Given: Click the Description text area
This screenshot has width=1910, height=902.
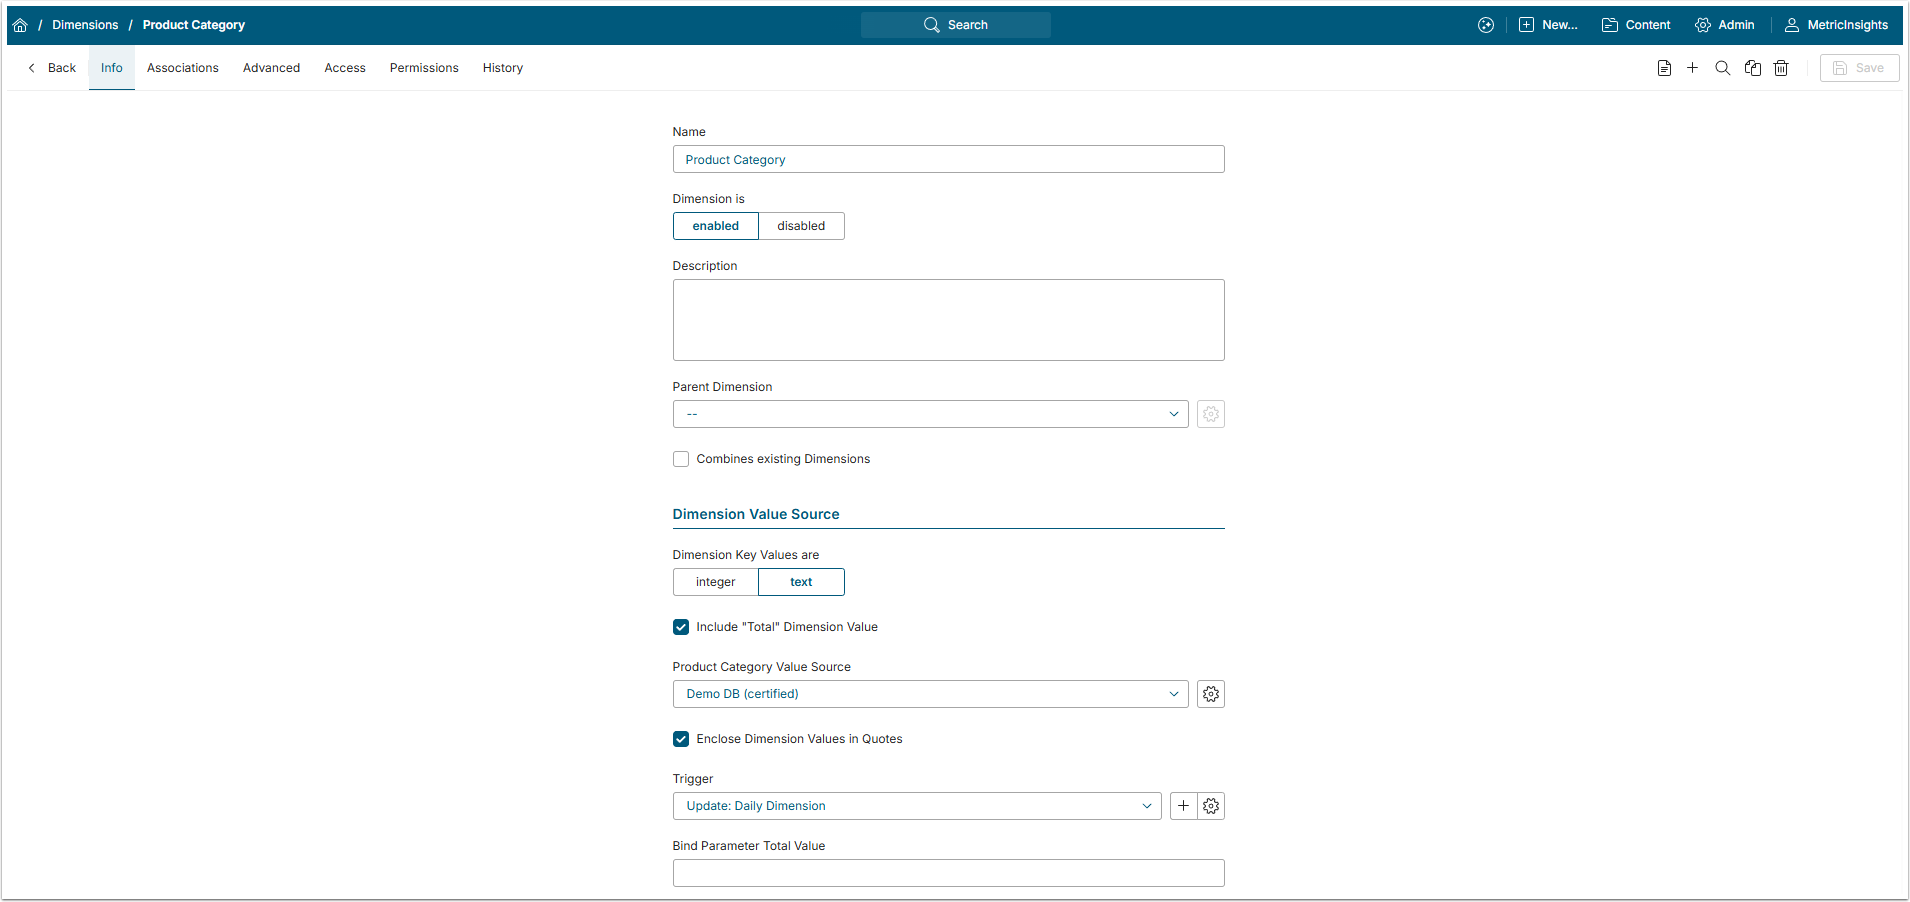Looking at the screenshot, I should click(x=948, y=320).
